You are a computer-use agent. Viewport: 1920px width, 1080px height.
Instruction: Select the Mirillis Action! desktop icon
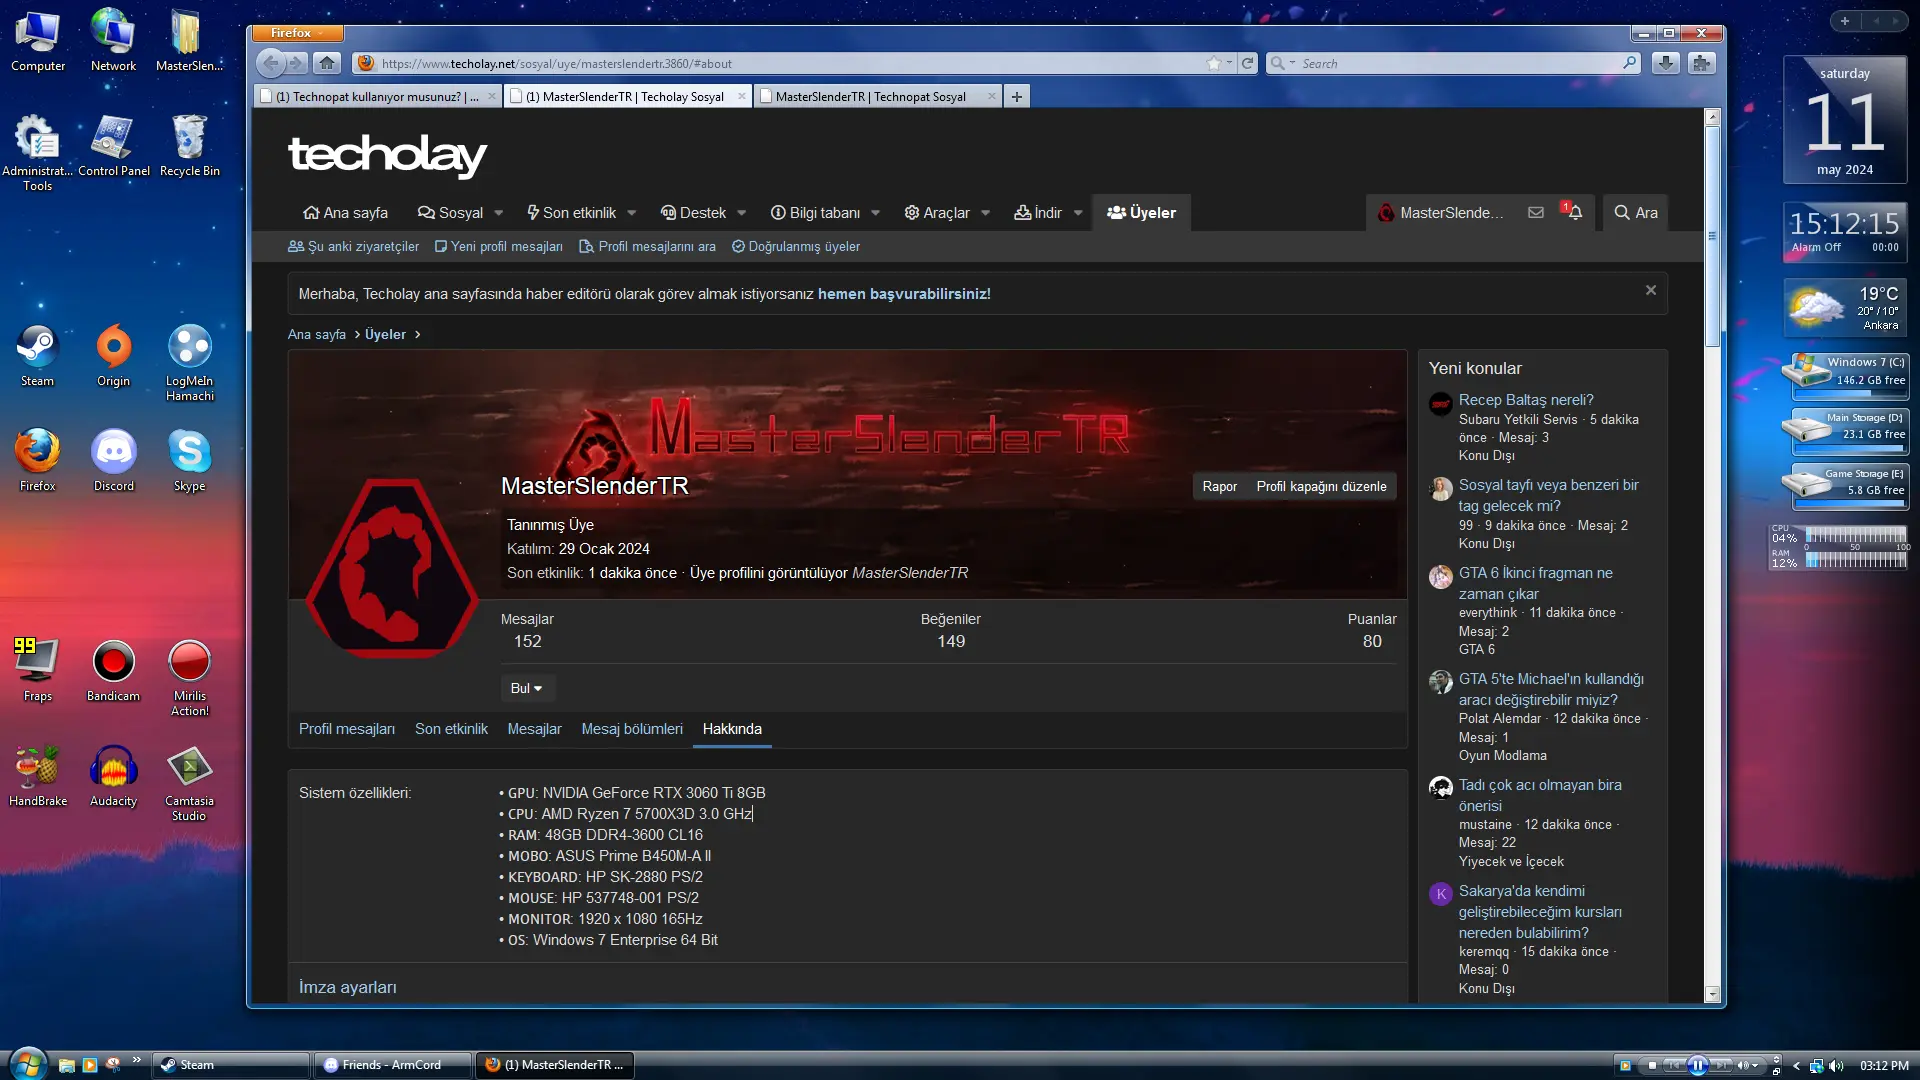tap(189, 678)
